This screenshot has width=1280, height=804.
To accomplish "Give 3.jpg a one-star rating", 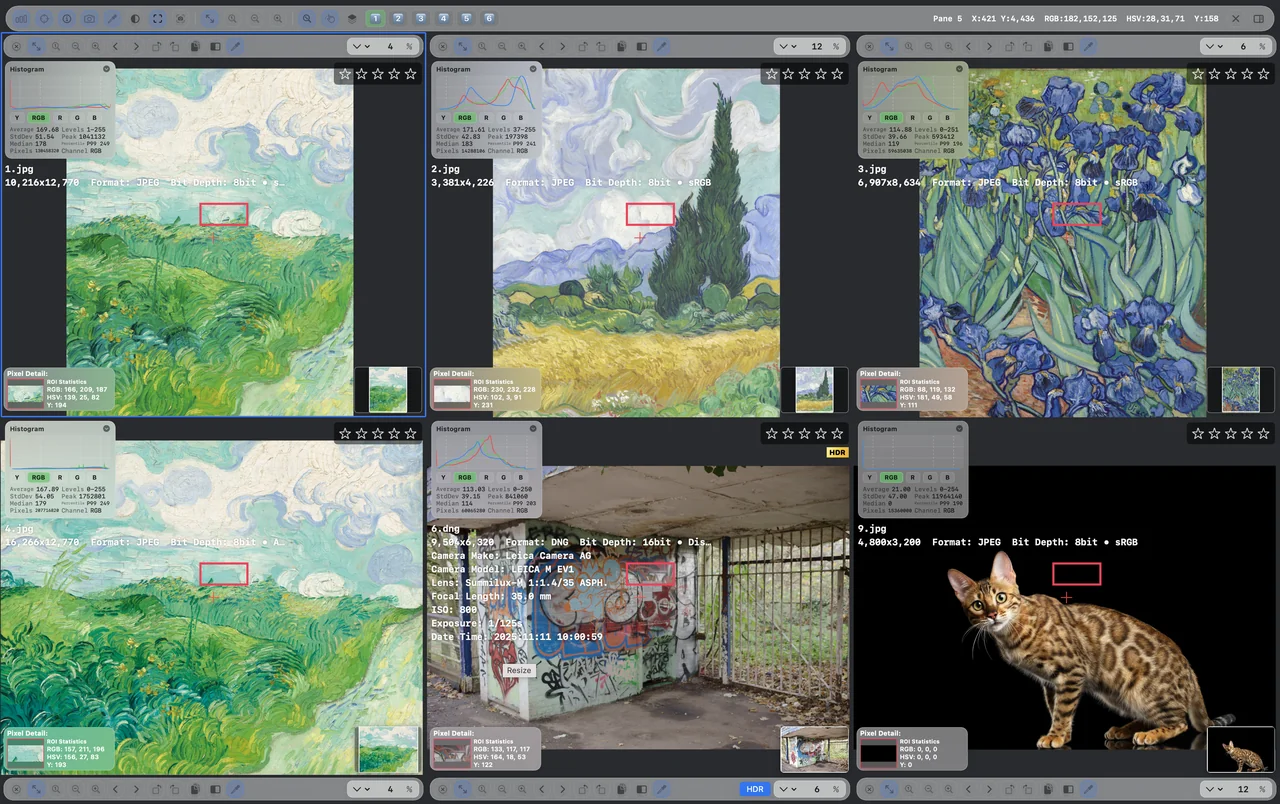I will pos(1198,74).
